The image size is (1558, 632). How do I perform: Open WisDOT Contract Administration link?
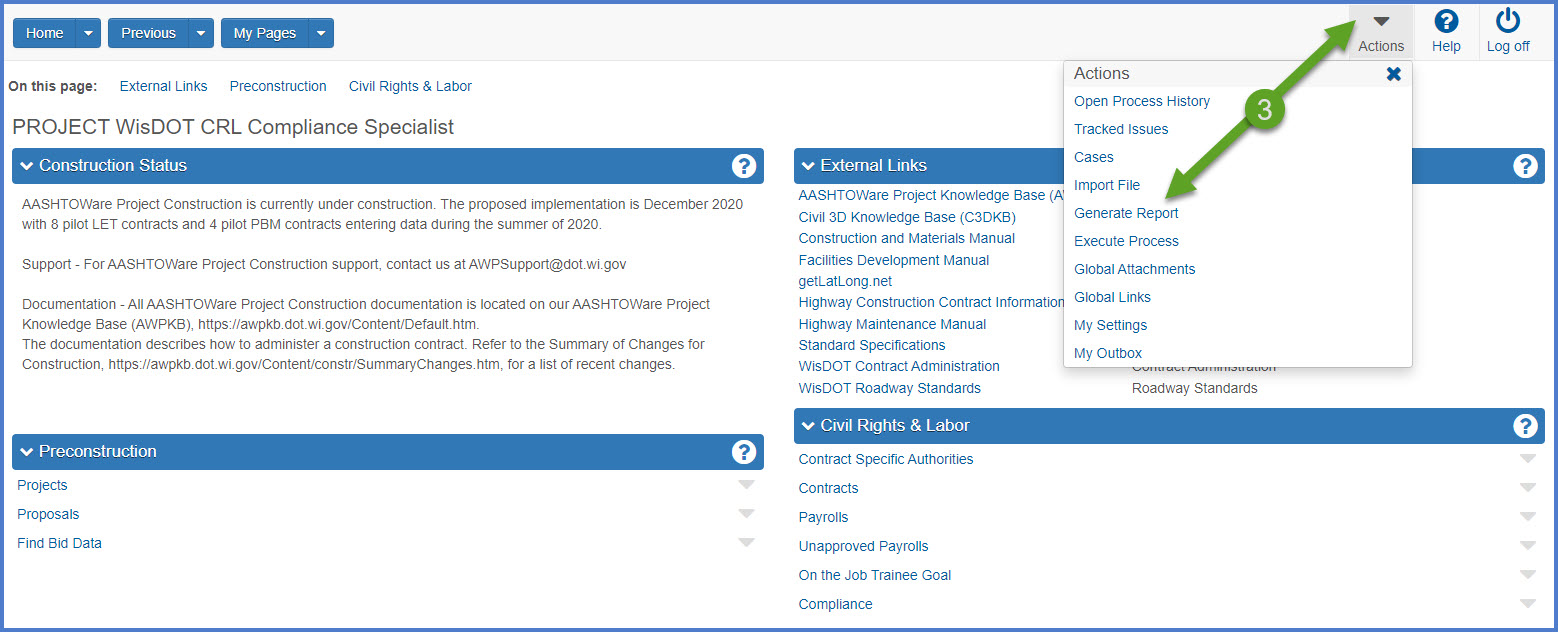[899, 366]
